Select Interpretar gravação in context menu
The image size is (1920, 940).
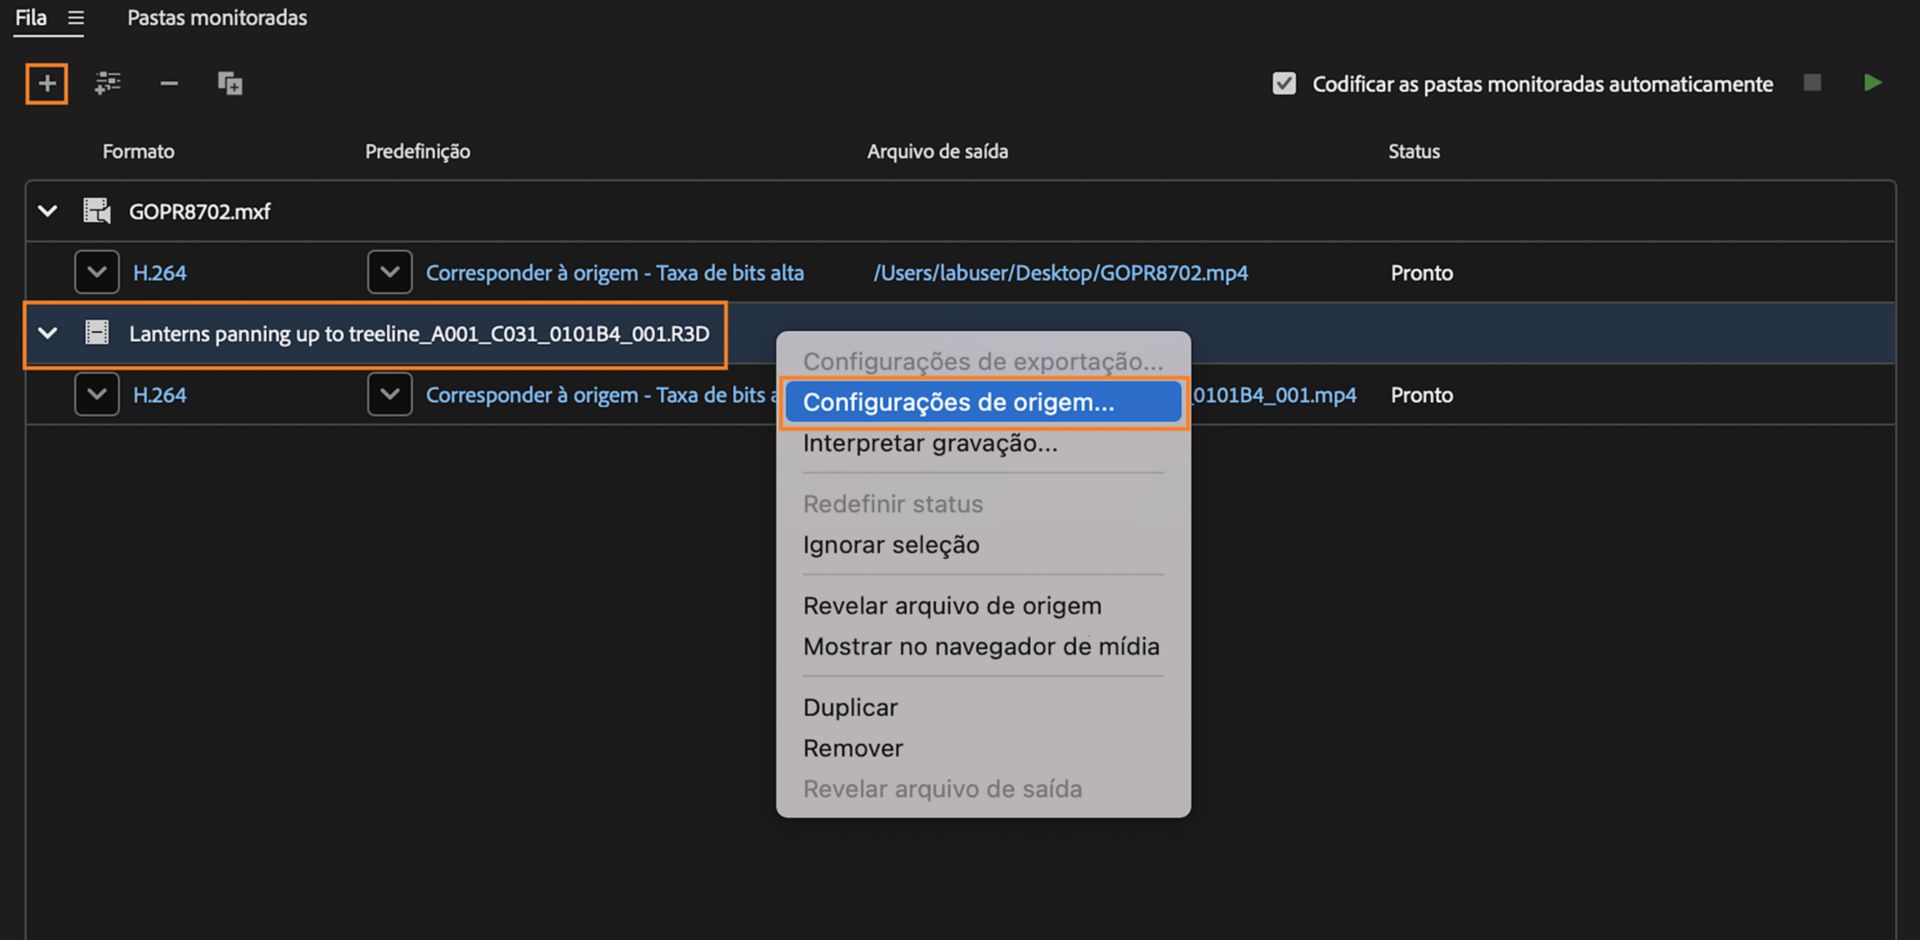pyautogui.click(x=930, y=443)
